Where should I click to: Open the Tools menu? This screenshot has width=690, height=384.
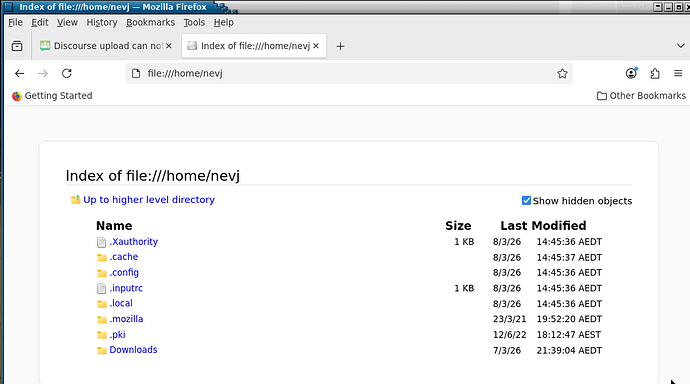194,22
